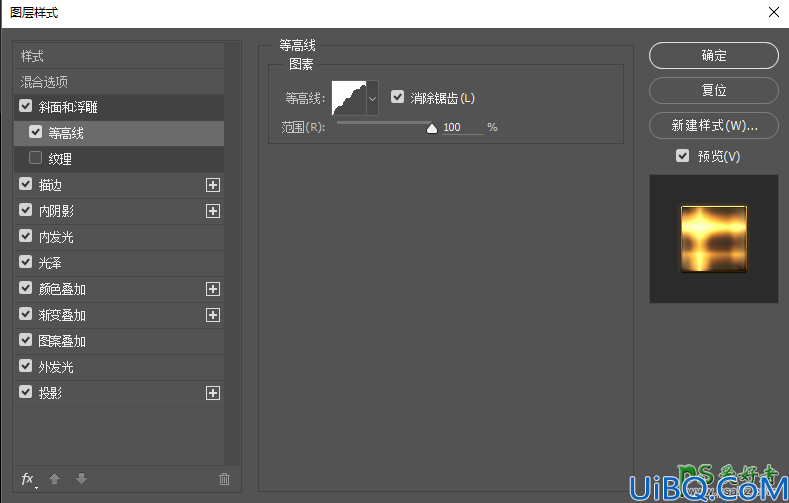Delete the effect with the trash icon
The image size is (789, 503).
point(224,479)
